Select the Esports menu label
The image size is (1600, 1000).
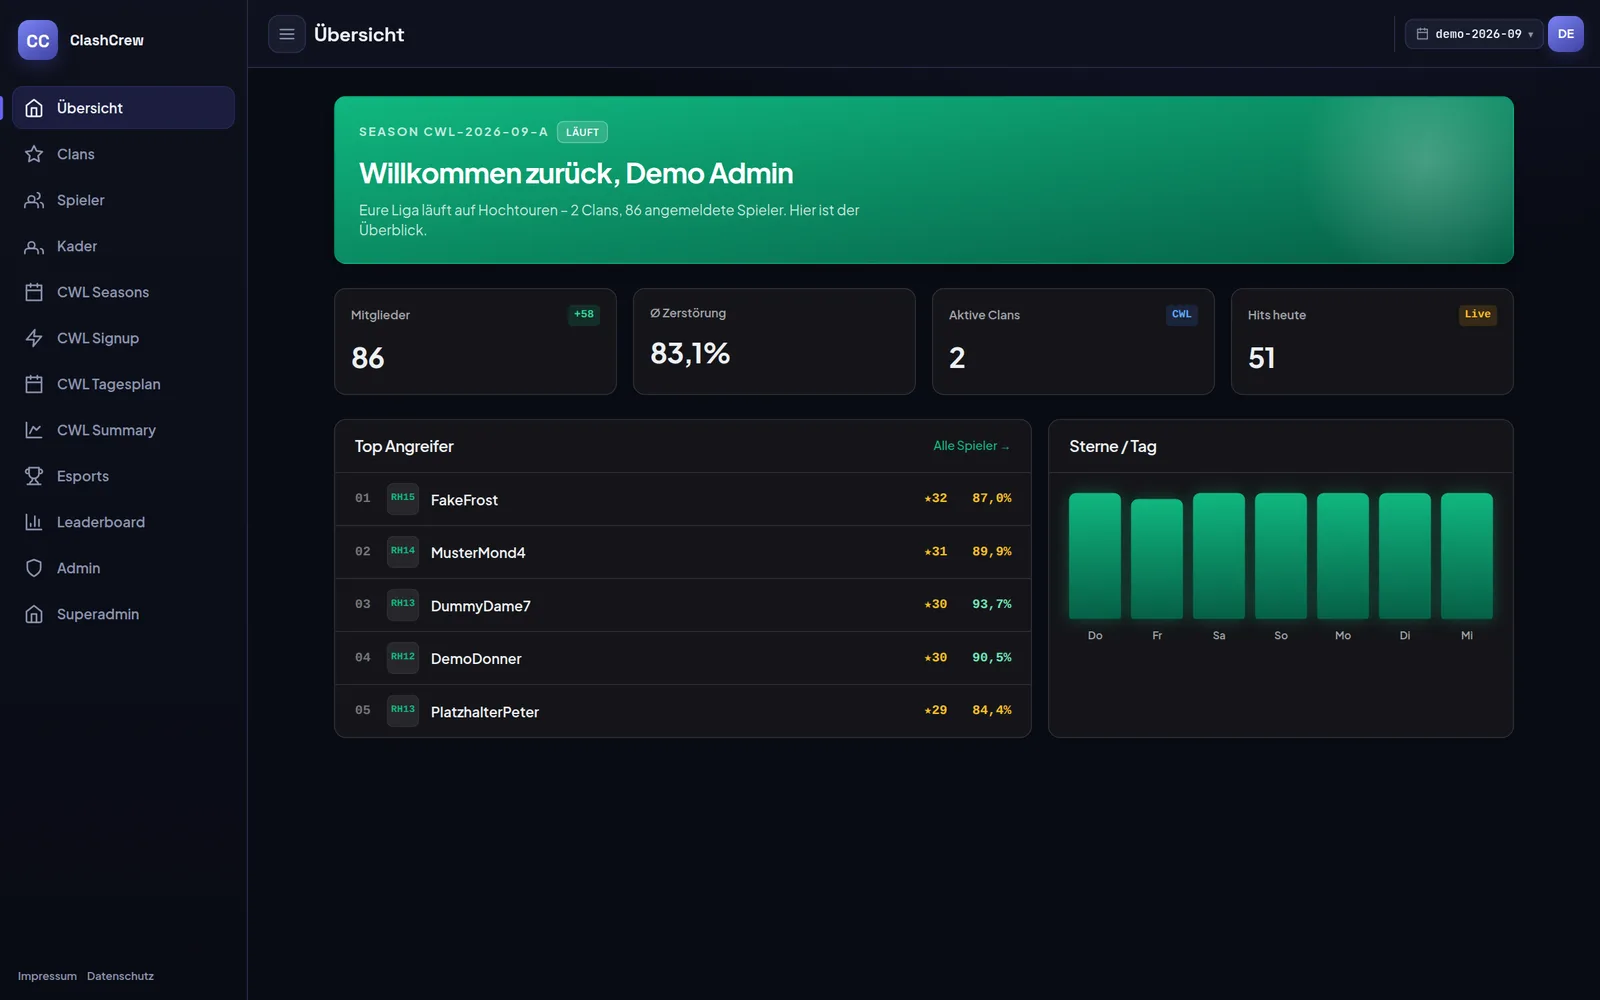[x=83, y=476]
